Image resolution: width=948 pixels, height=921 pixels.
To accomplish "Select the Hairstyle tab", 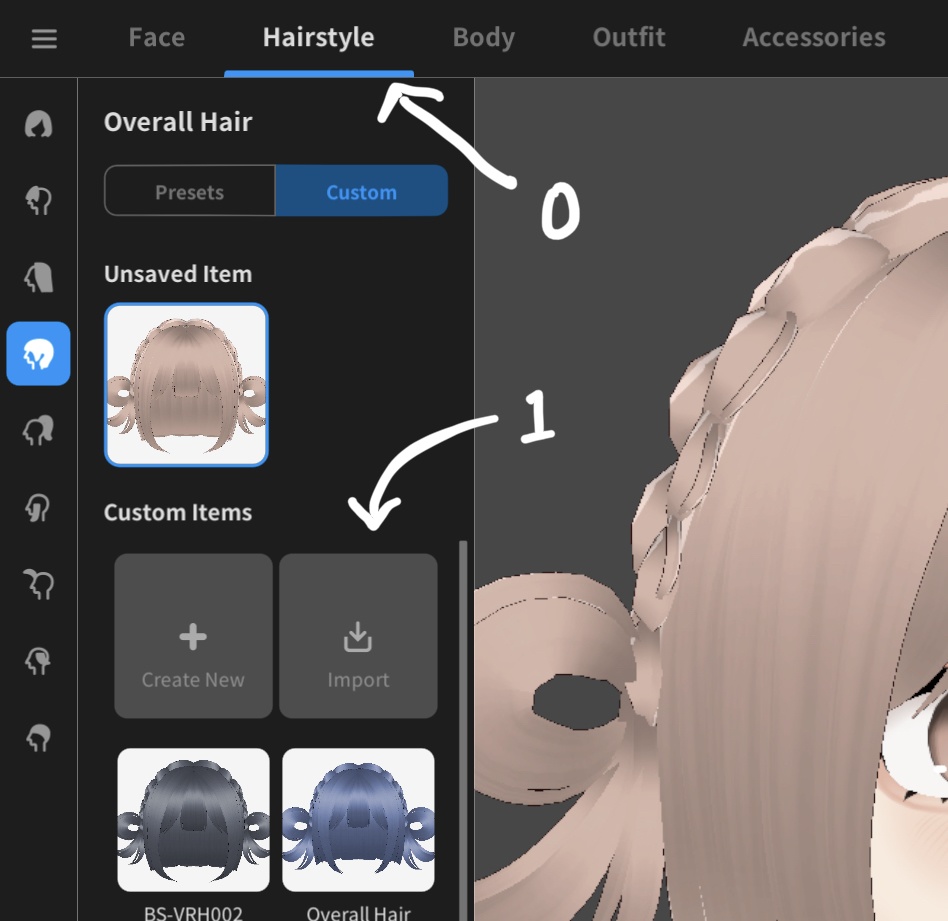I will tap(318, 37).
